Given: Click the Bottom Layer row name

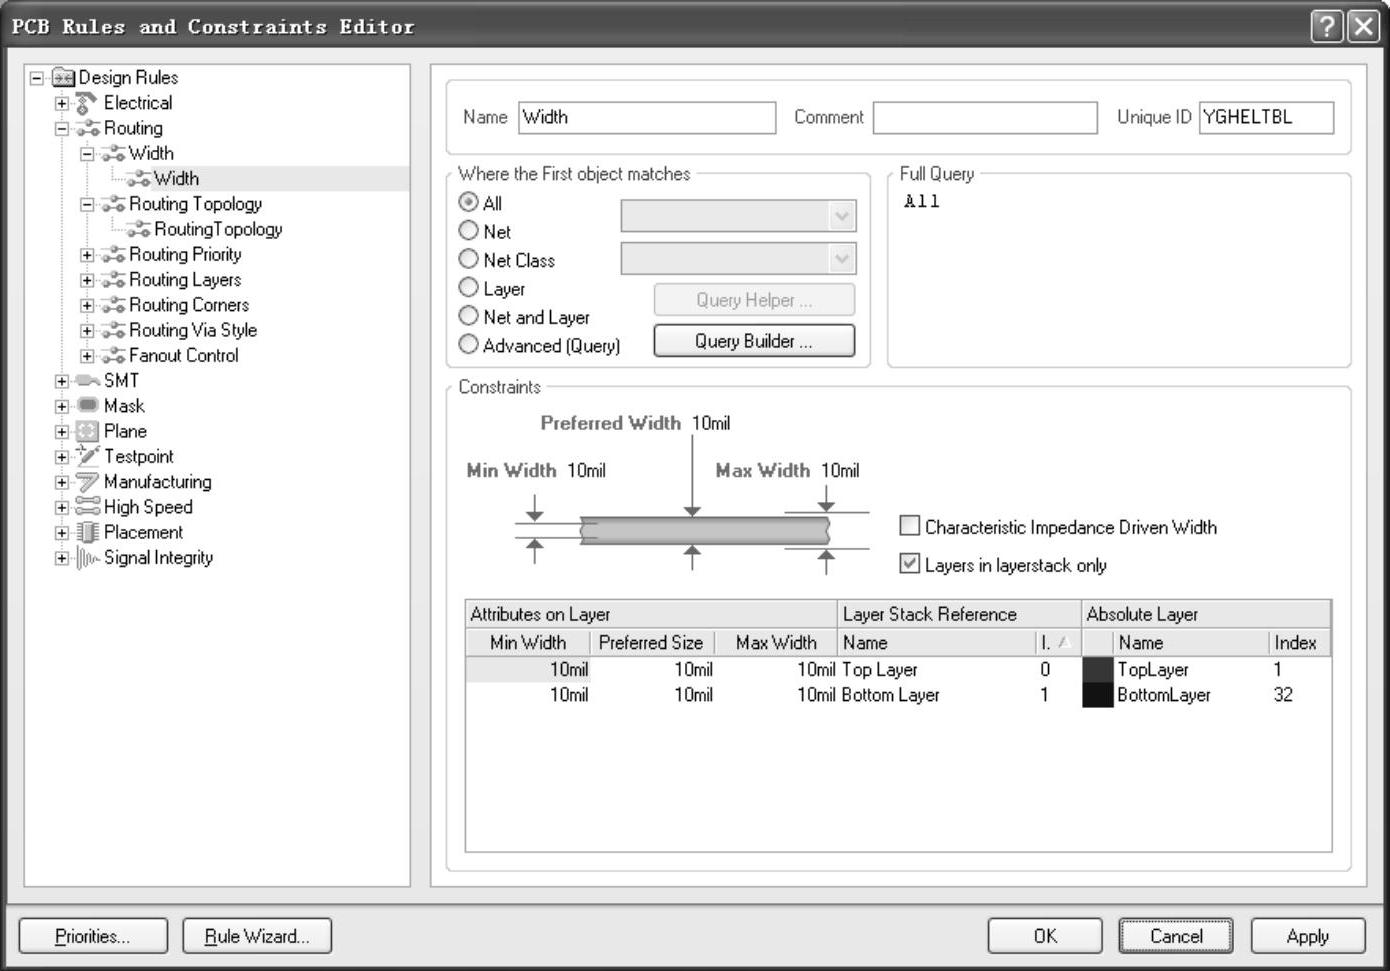Looking at the screenshot, I should click(890, 695).
